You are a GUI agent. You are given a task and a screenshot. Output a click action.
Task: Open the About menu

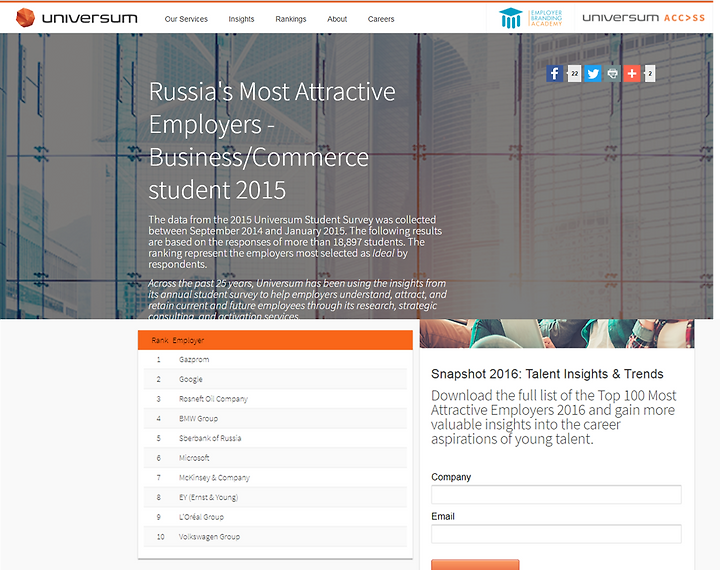tap(337, 19)
